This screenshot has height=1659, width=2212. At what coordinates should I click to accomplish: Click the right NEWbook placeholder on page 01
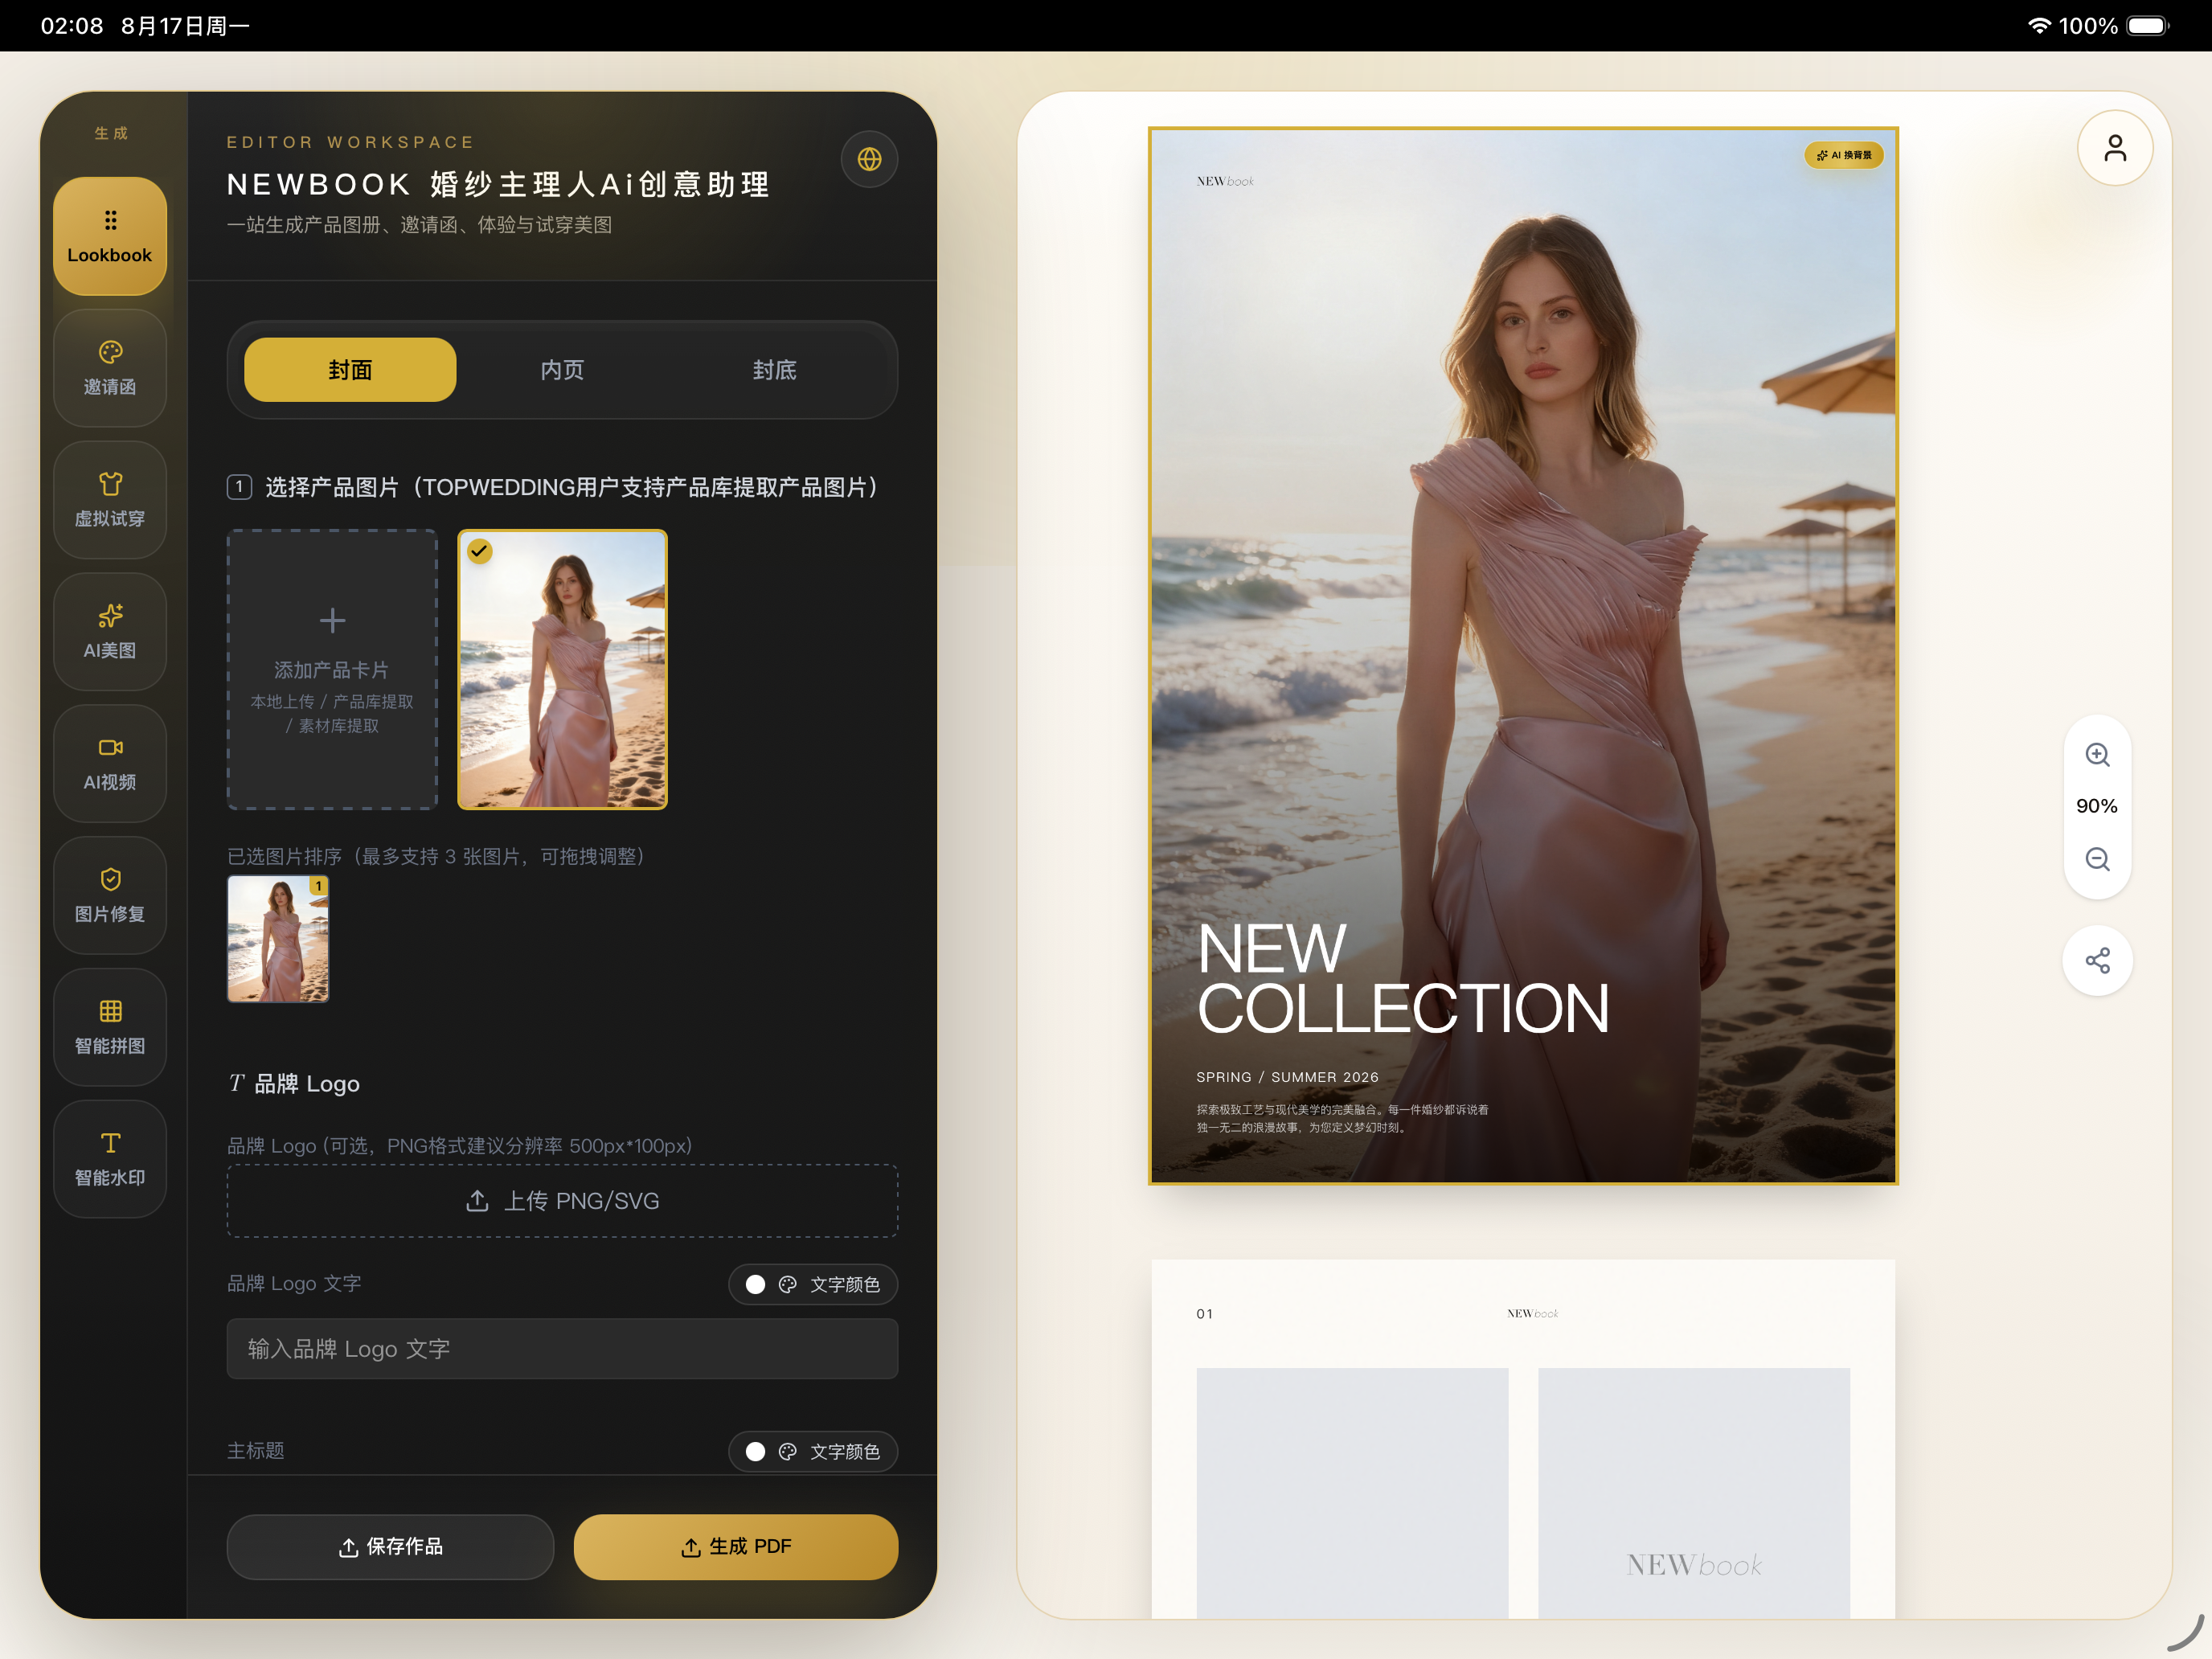coord(1694,1493)
